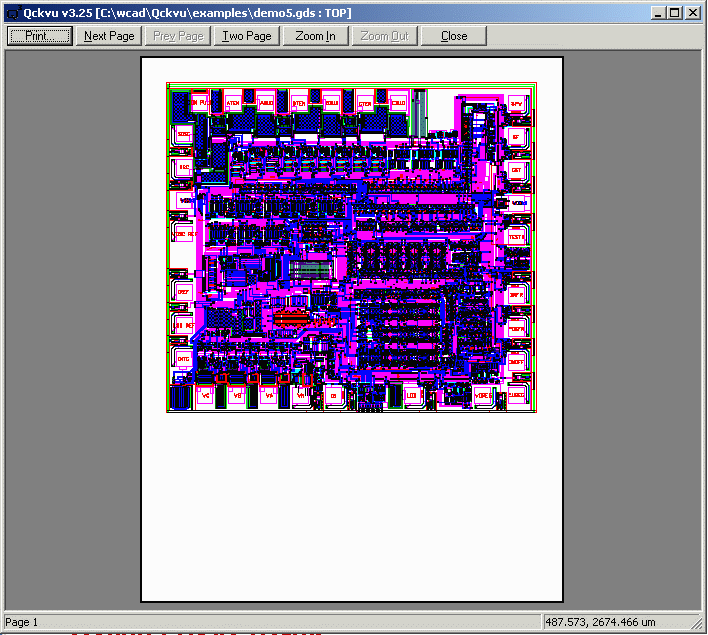Click the VB pad at layout bottom
The image size is (708, 635).
[237, 396]
